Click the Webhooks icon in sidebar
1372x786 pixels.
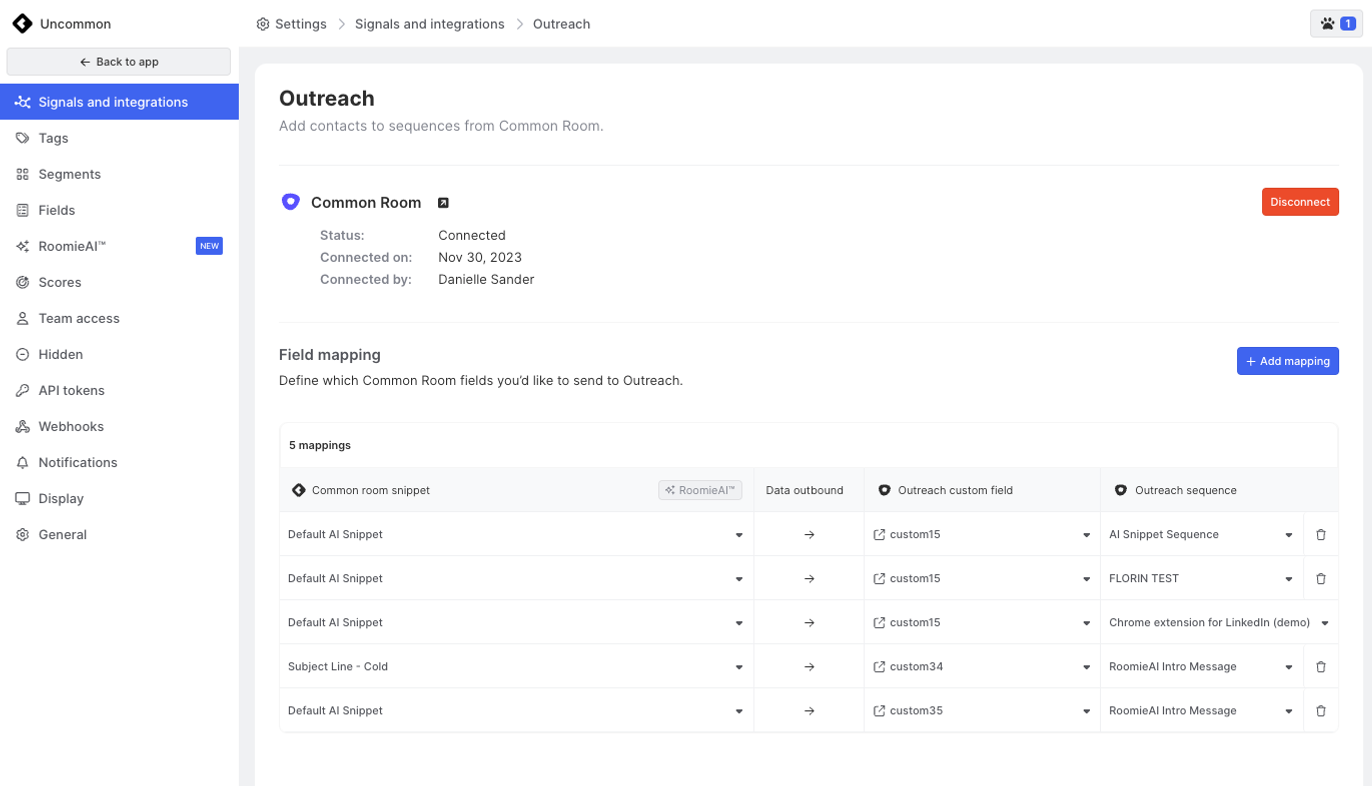coord(22,426)
